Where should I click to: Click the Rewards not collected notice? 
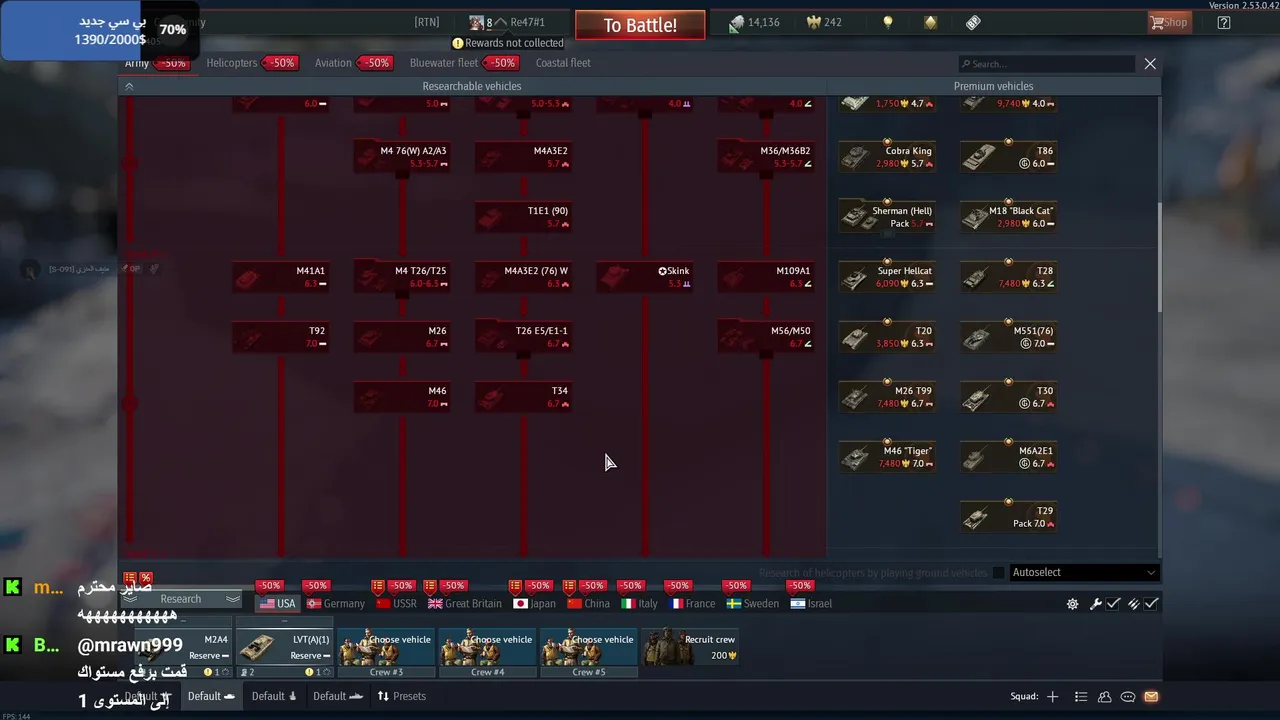click(x=508, y=43)
